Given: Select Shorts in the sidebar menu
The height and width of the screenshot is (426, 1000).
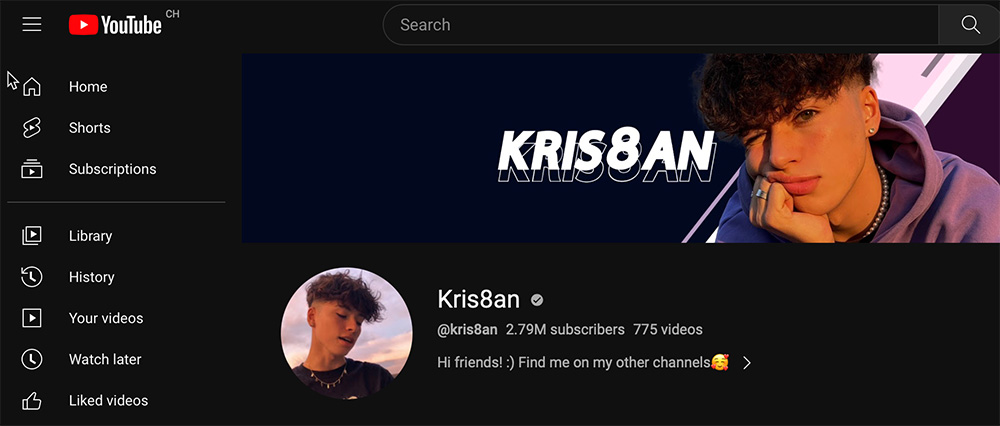Looking at the screenshot, I should click(116, 128).
